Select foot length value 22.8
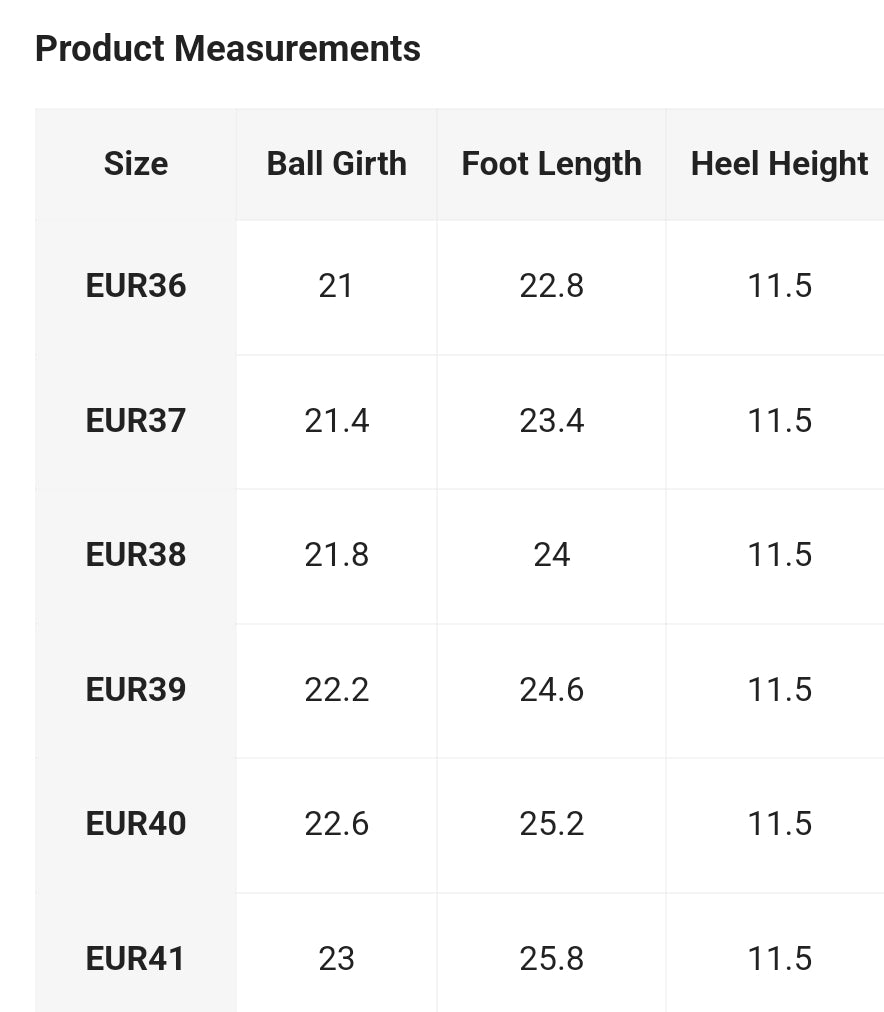 [552, 286]
